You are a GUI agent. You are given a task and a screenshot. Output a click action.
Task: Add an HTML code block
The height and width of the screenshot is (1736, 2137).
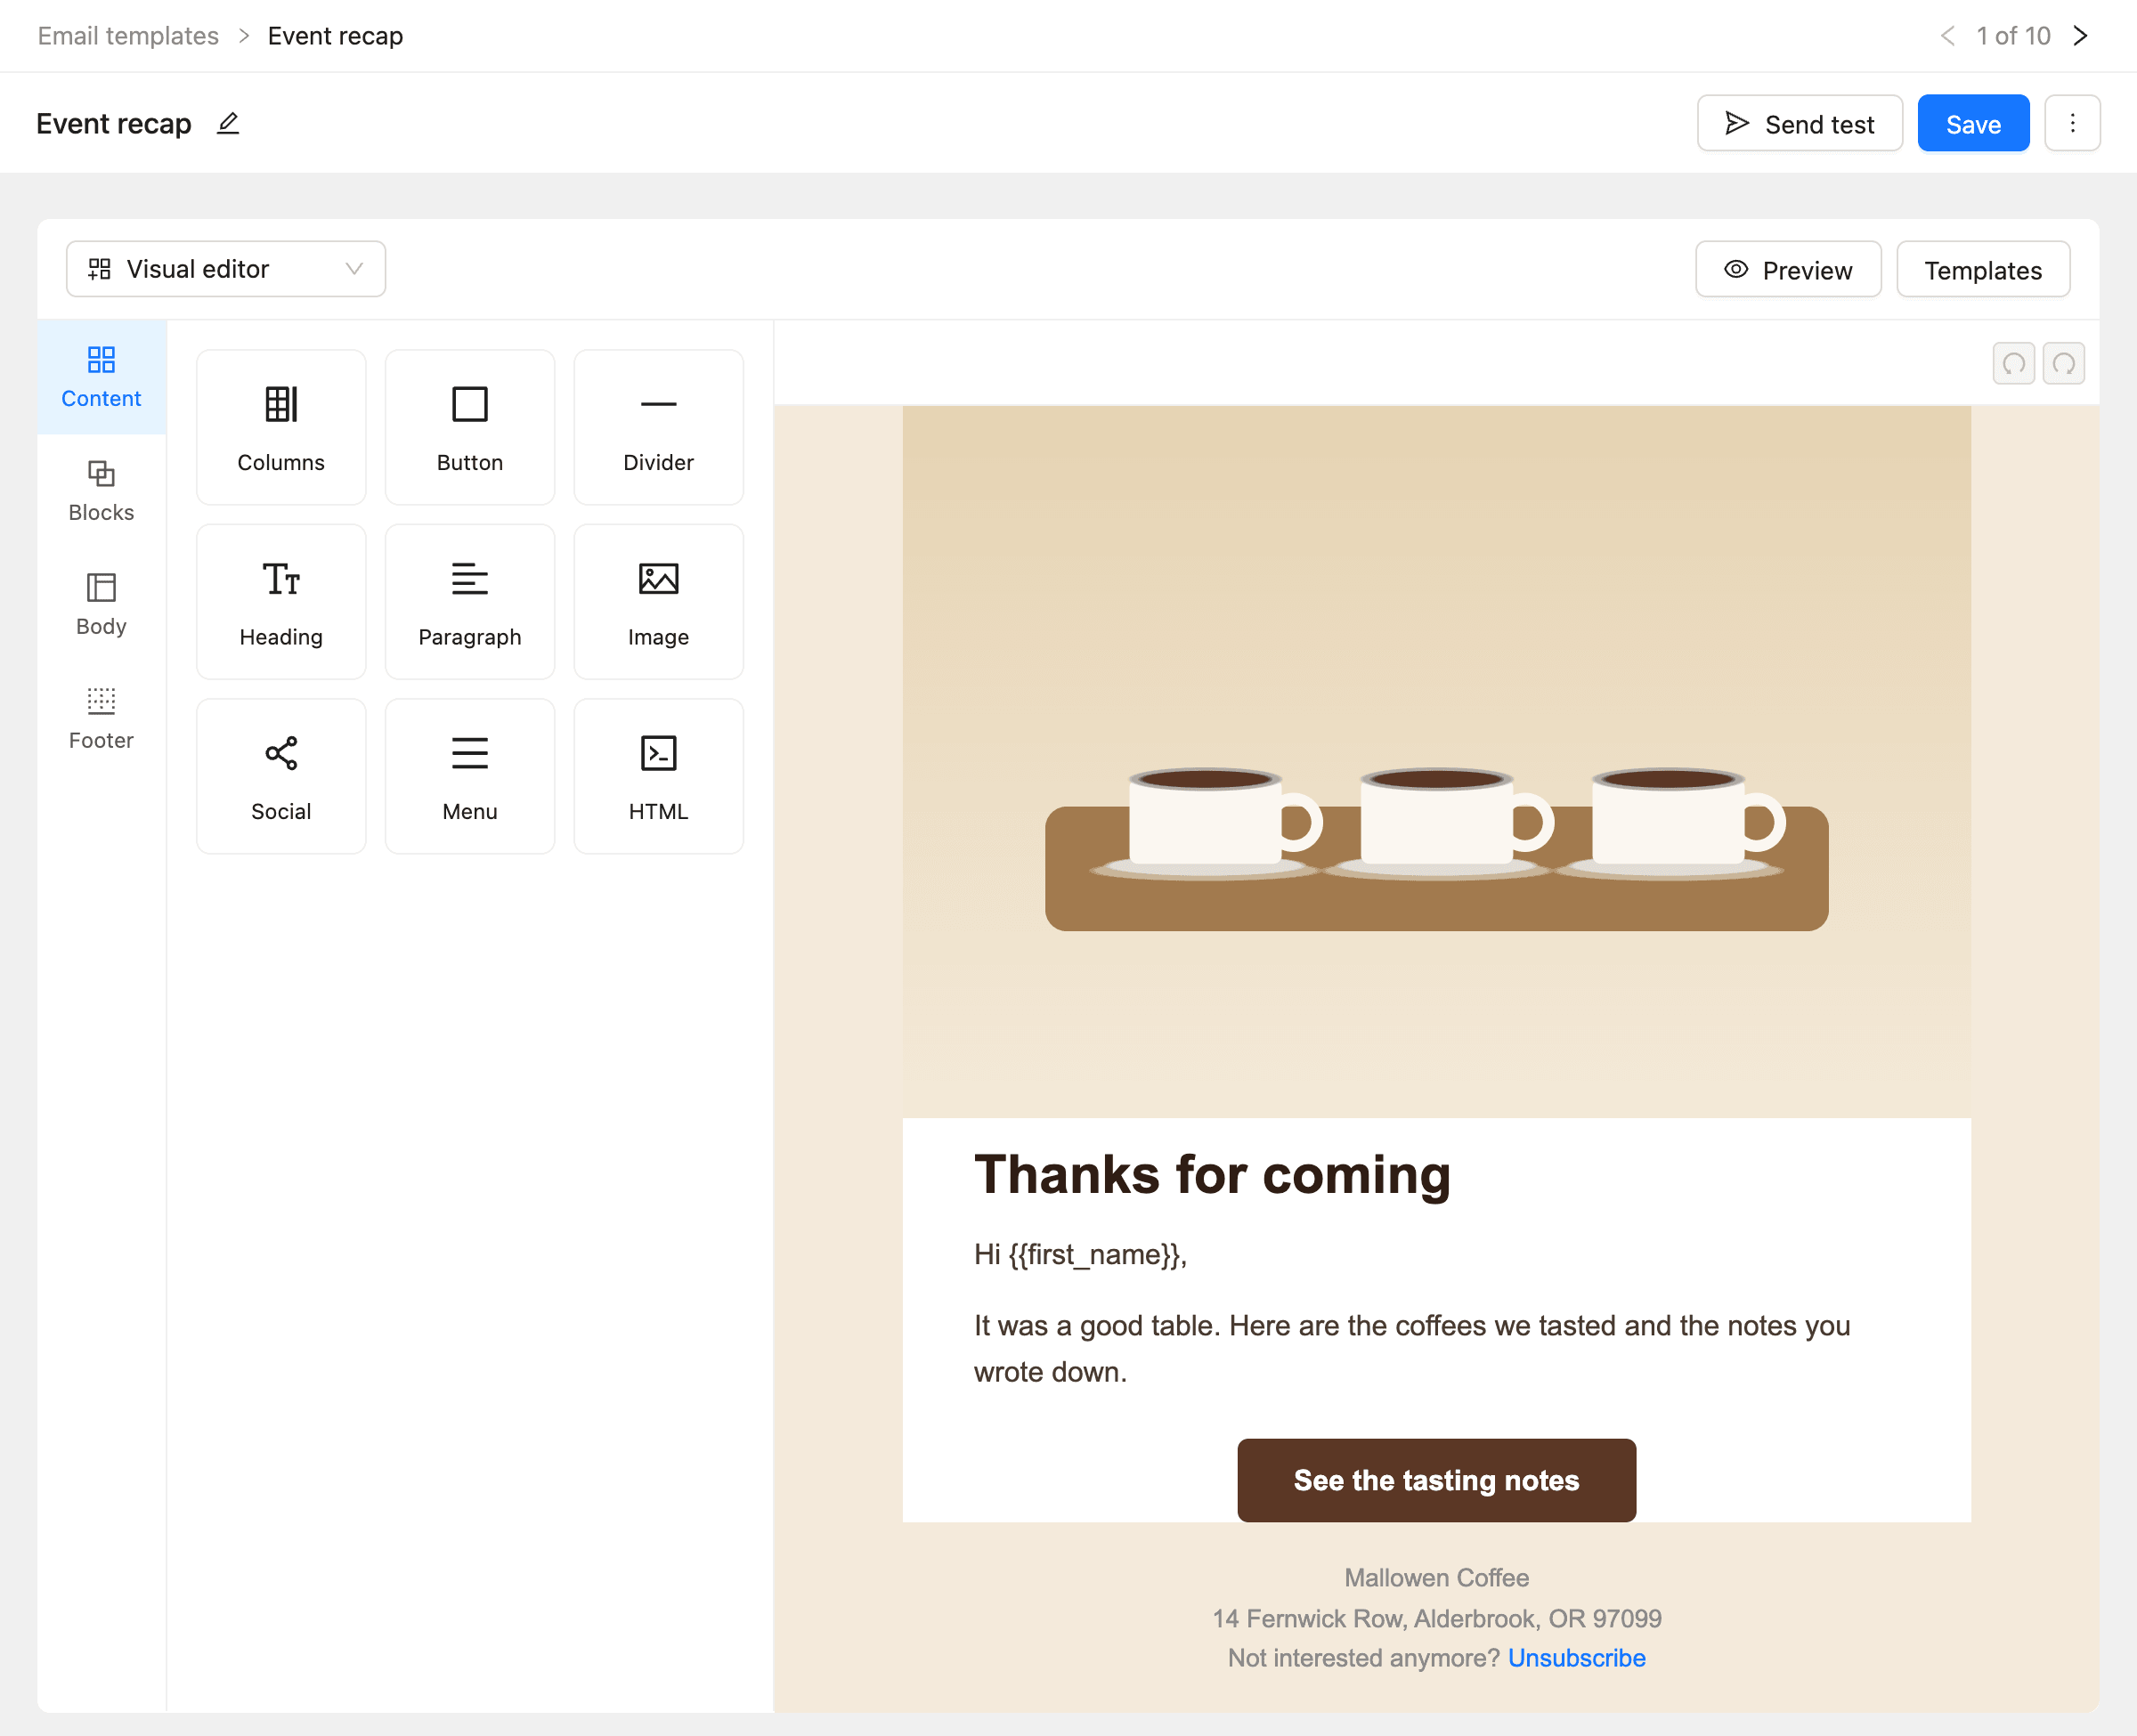click(x=658, y=776)
